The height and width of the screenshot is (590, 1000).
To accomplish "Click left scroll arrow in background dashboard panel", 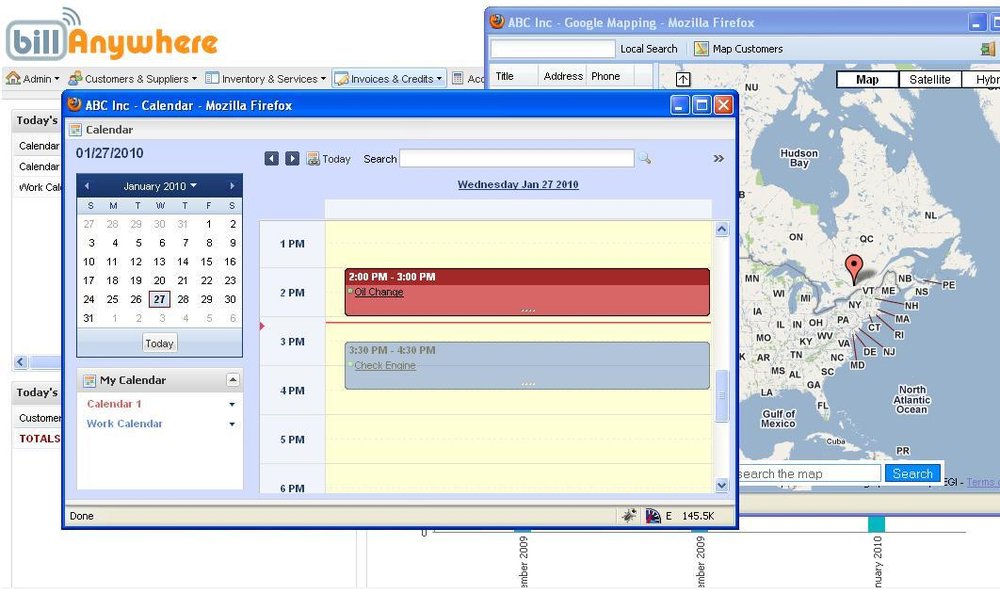I will 20,362.
